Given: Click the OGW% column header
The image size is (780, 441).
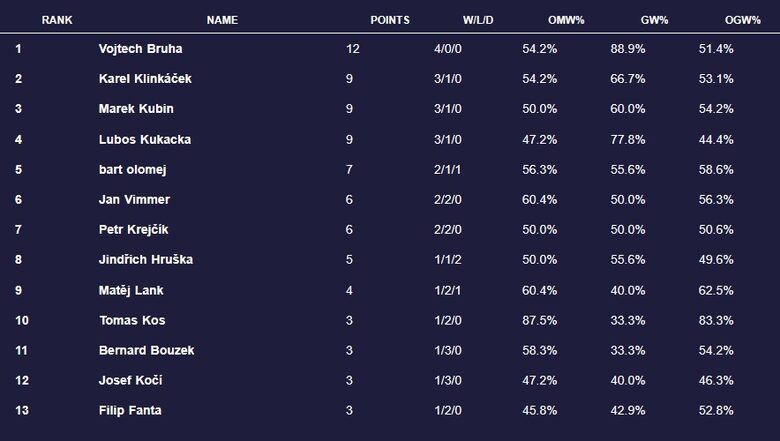Looking at the screenshot, I should 743,20.
